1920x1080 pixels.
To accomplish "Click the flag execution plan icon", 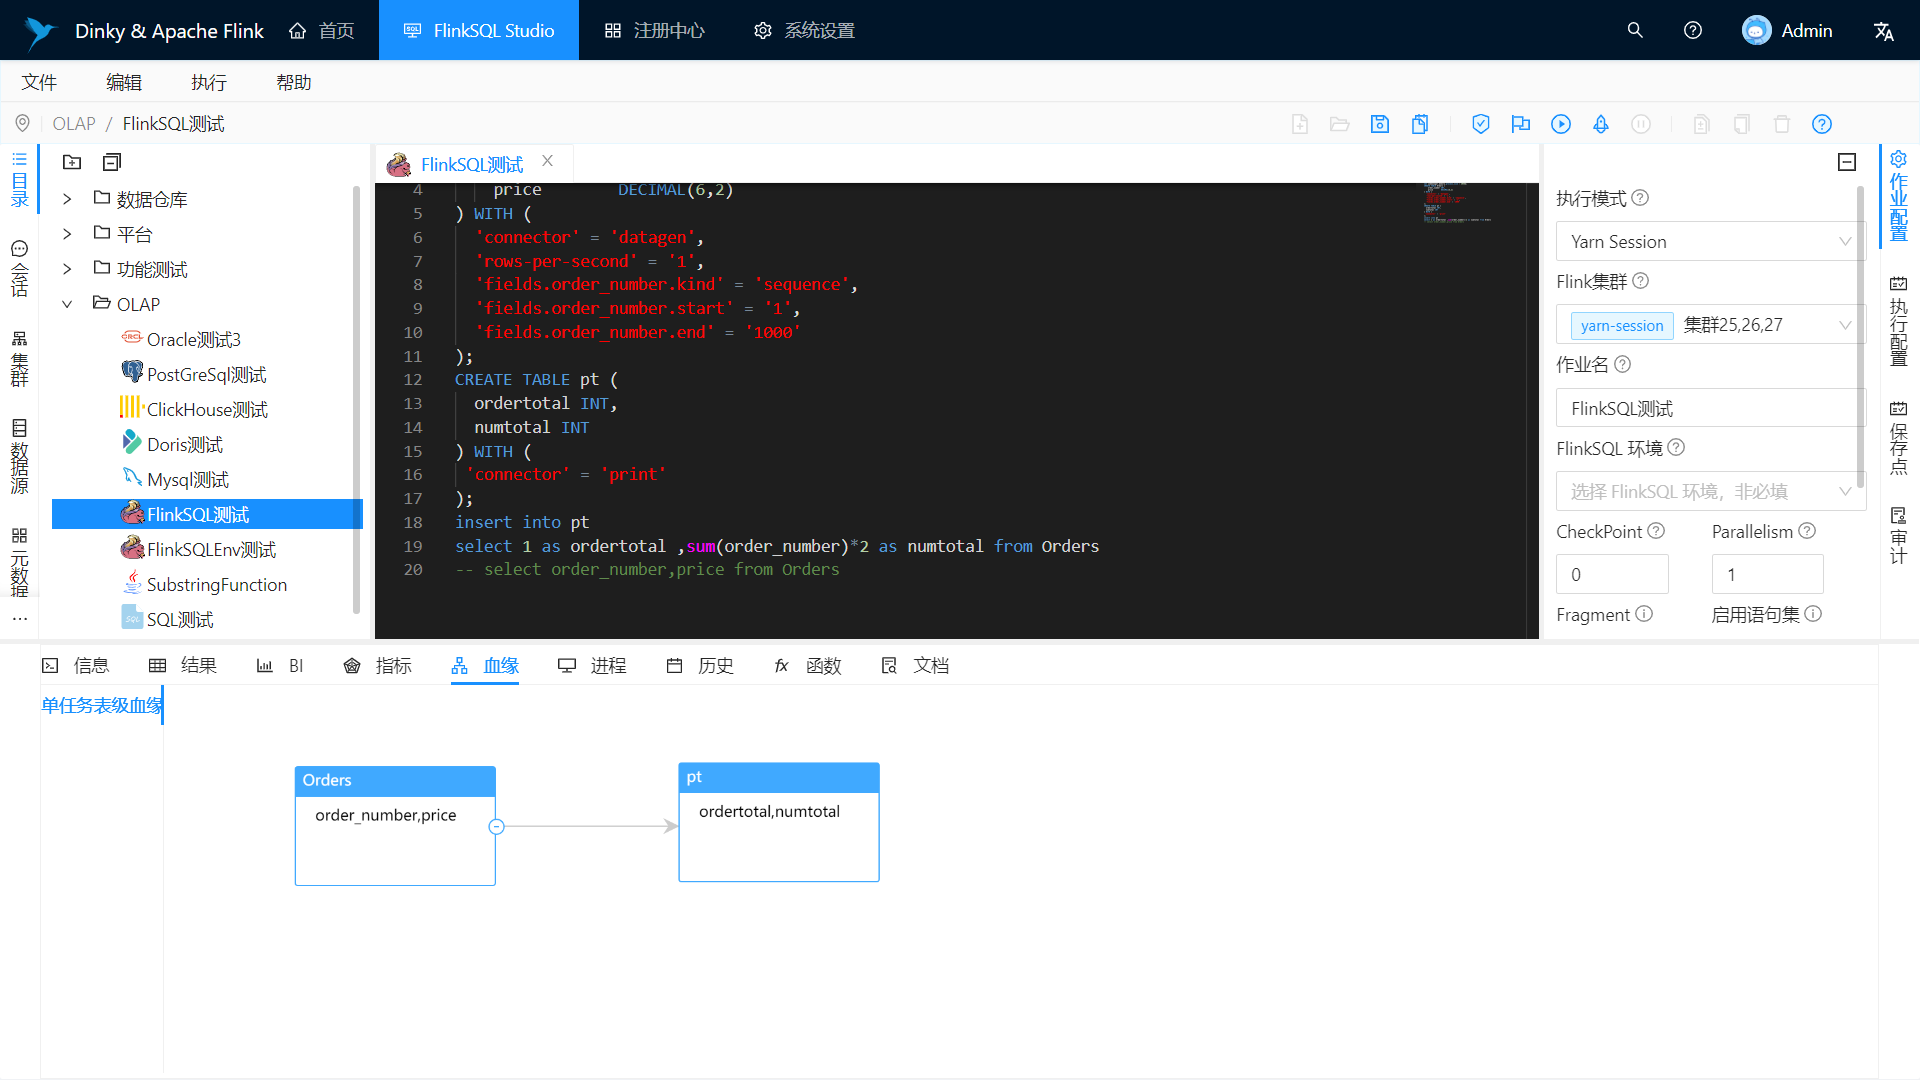I will pos(1521,124).
